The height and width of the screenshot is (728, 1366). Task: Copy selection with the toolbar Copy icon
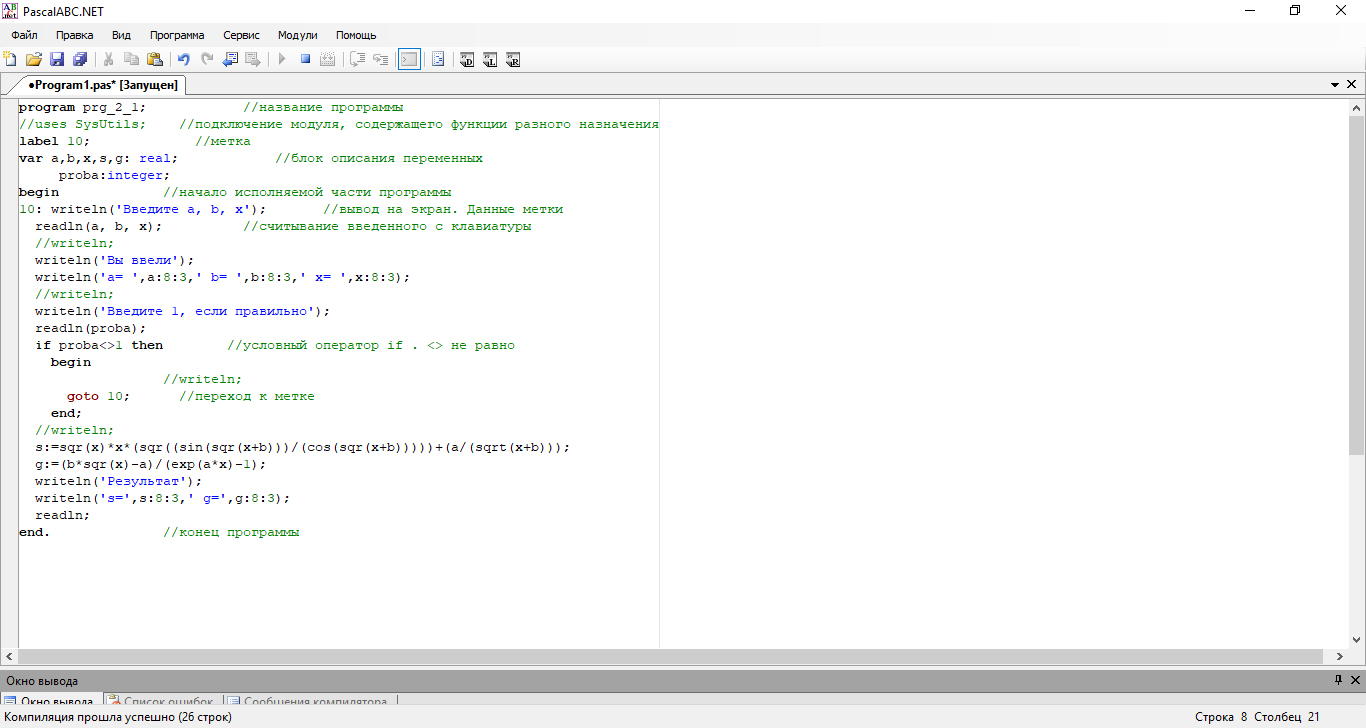tap(131, 60)
